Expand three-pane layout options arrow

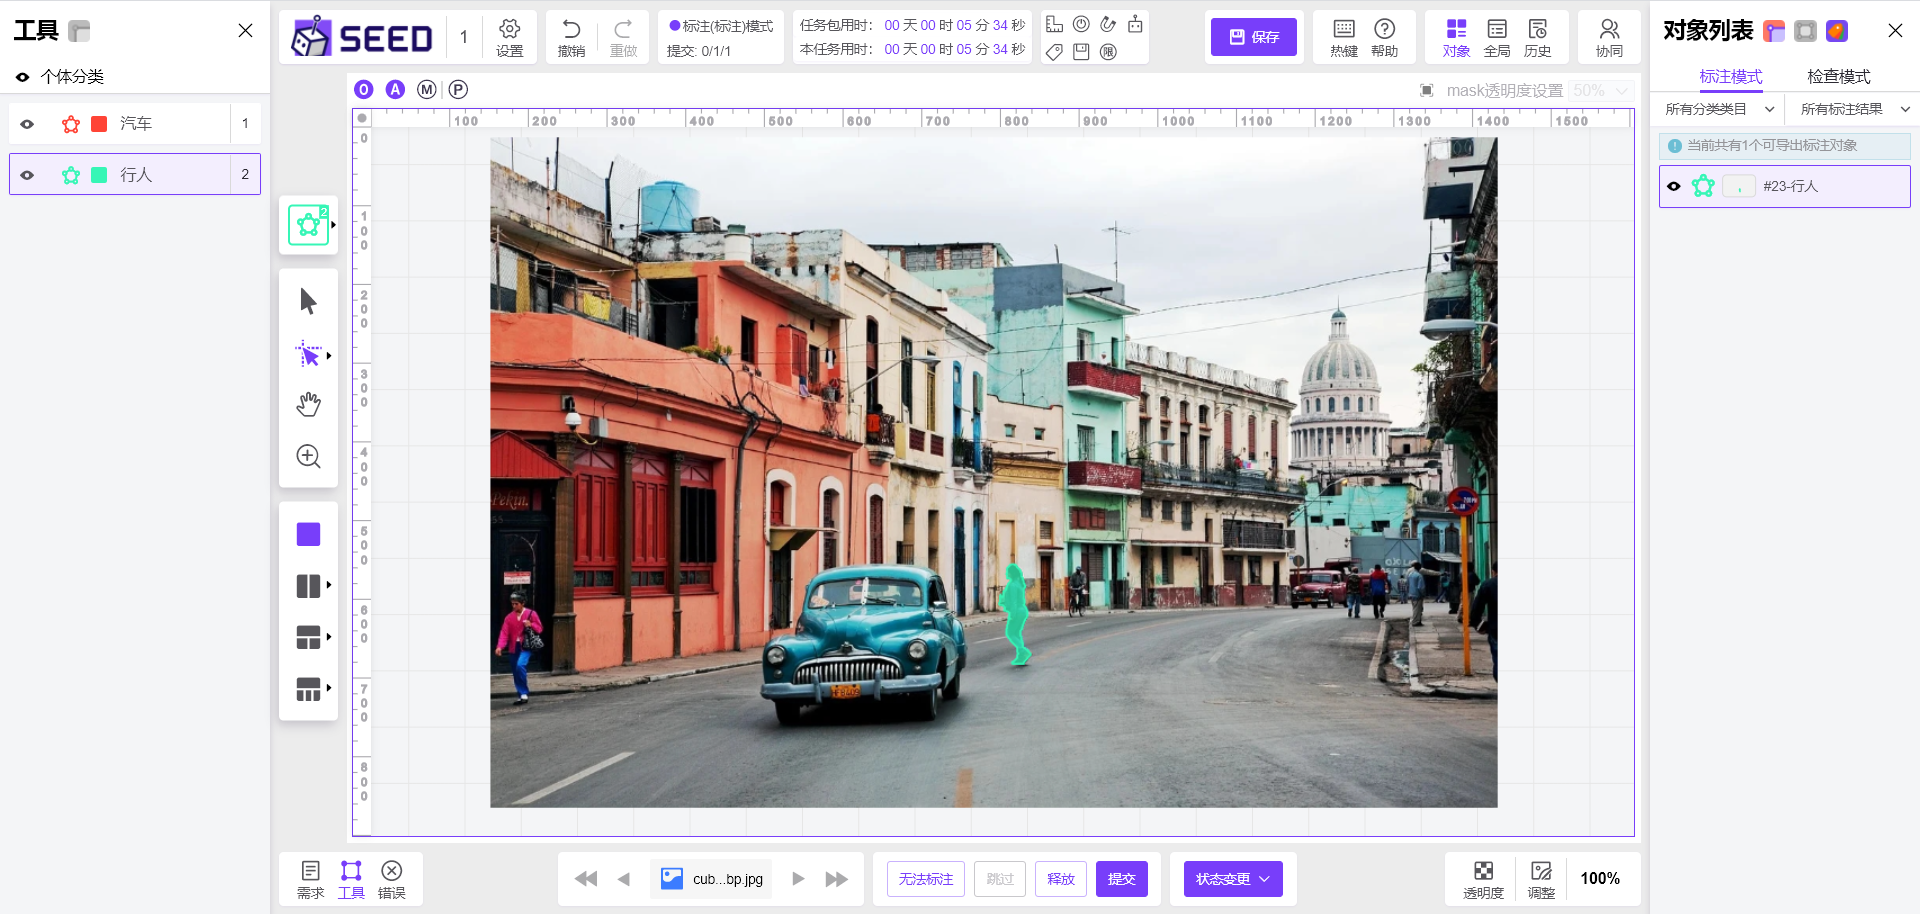pyautogui.click(x=329, y=637)
